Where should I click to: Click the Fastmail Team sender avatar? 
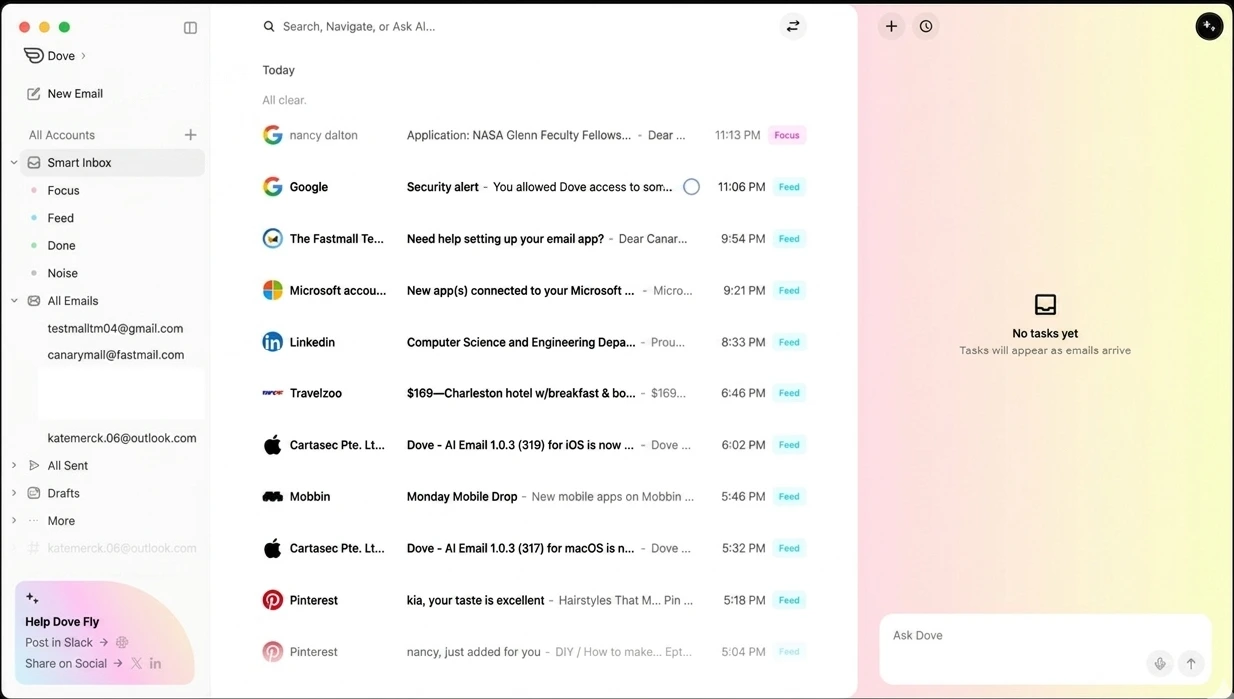[x=272, y=239]
